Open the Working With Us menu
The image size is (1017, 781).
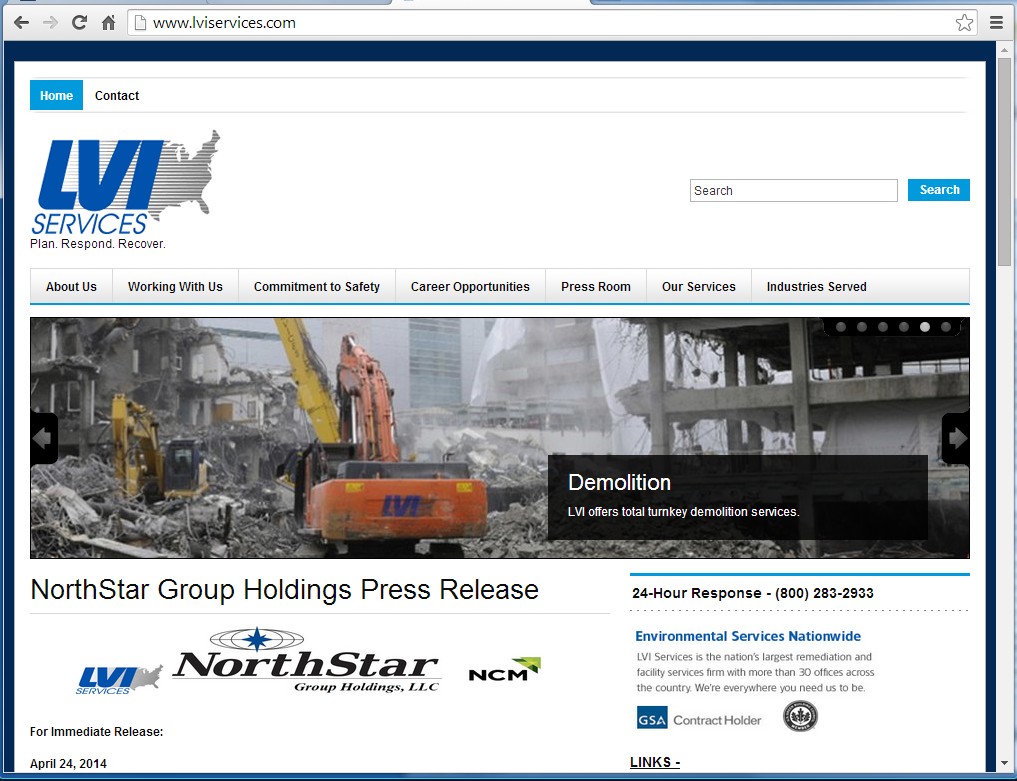[175, 287]
